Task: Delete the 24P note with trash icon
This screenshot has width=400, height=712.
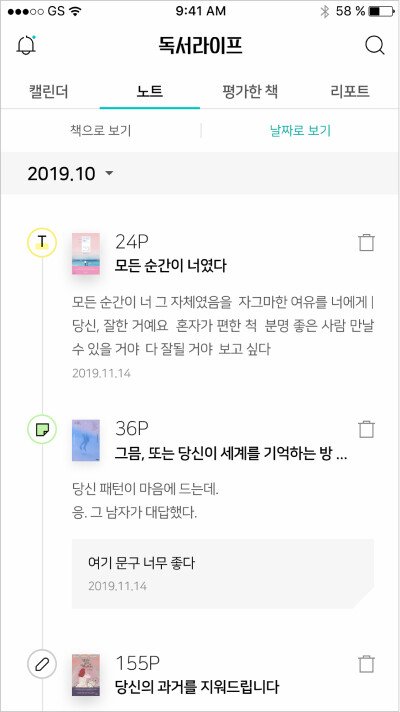Action: click(366, 242)
